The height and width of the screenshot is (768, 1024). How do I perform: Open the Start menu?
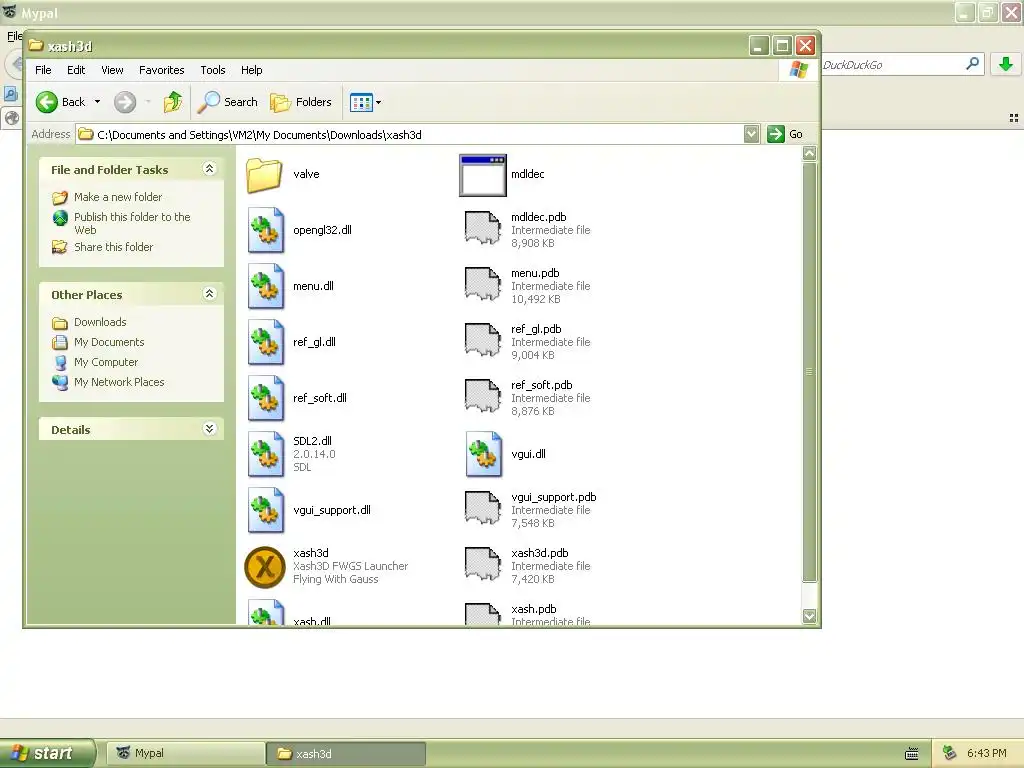point(47,753)
